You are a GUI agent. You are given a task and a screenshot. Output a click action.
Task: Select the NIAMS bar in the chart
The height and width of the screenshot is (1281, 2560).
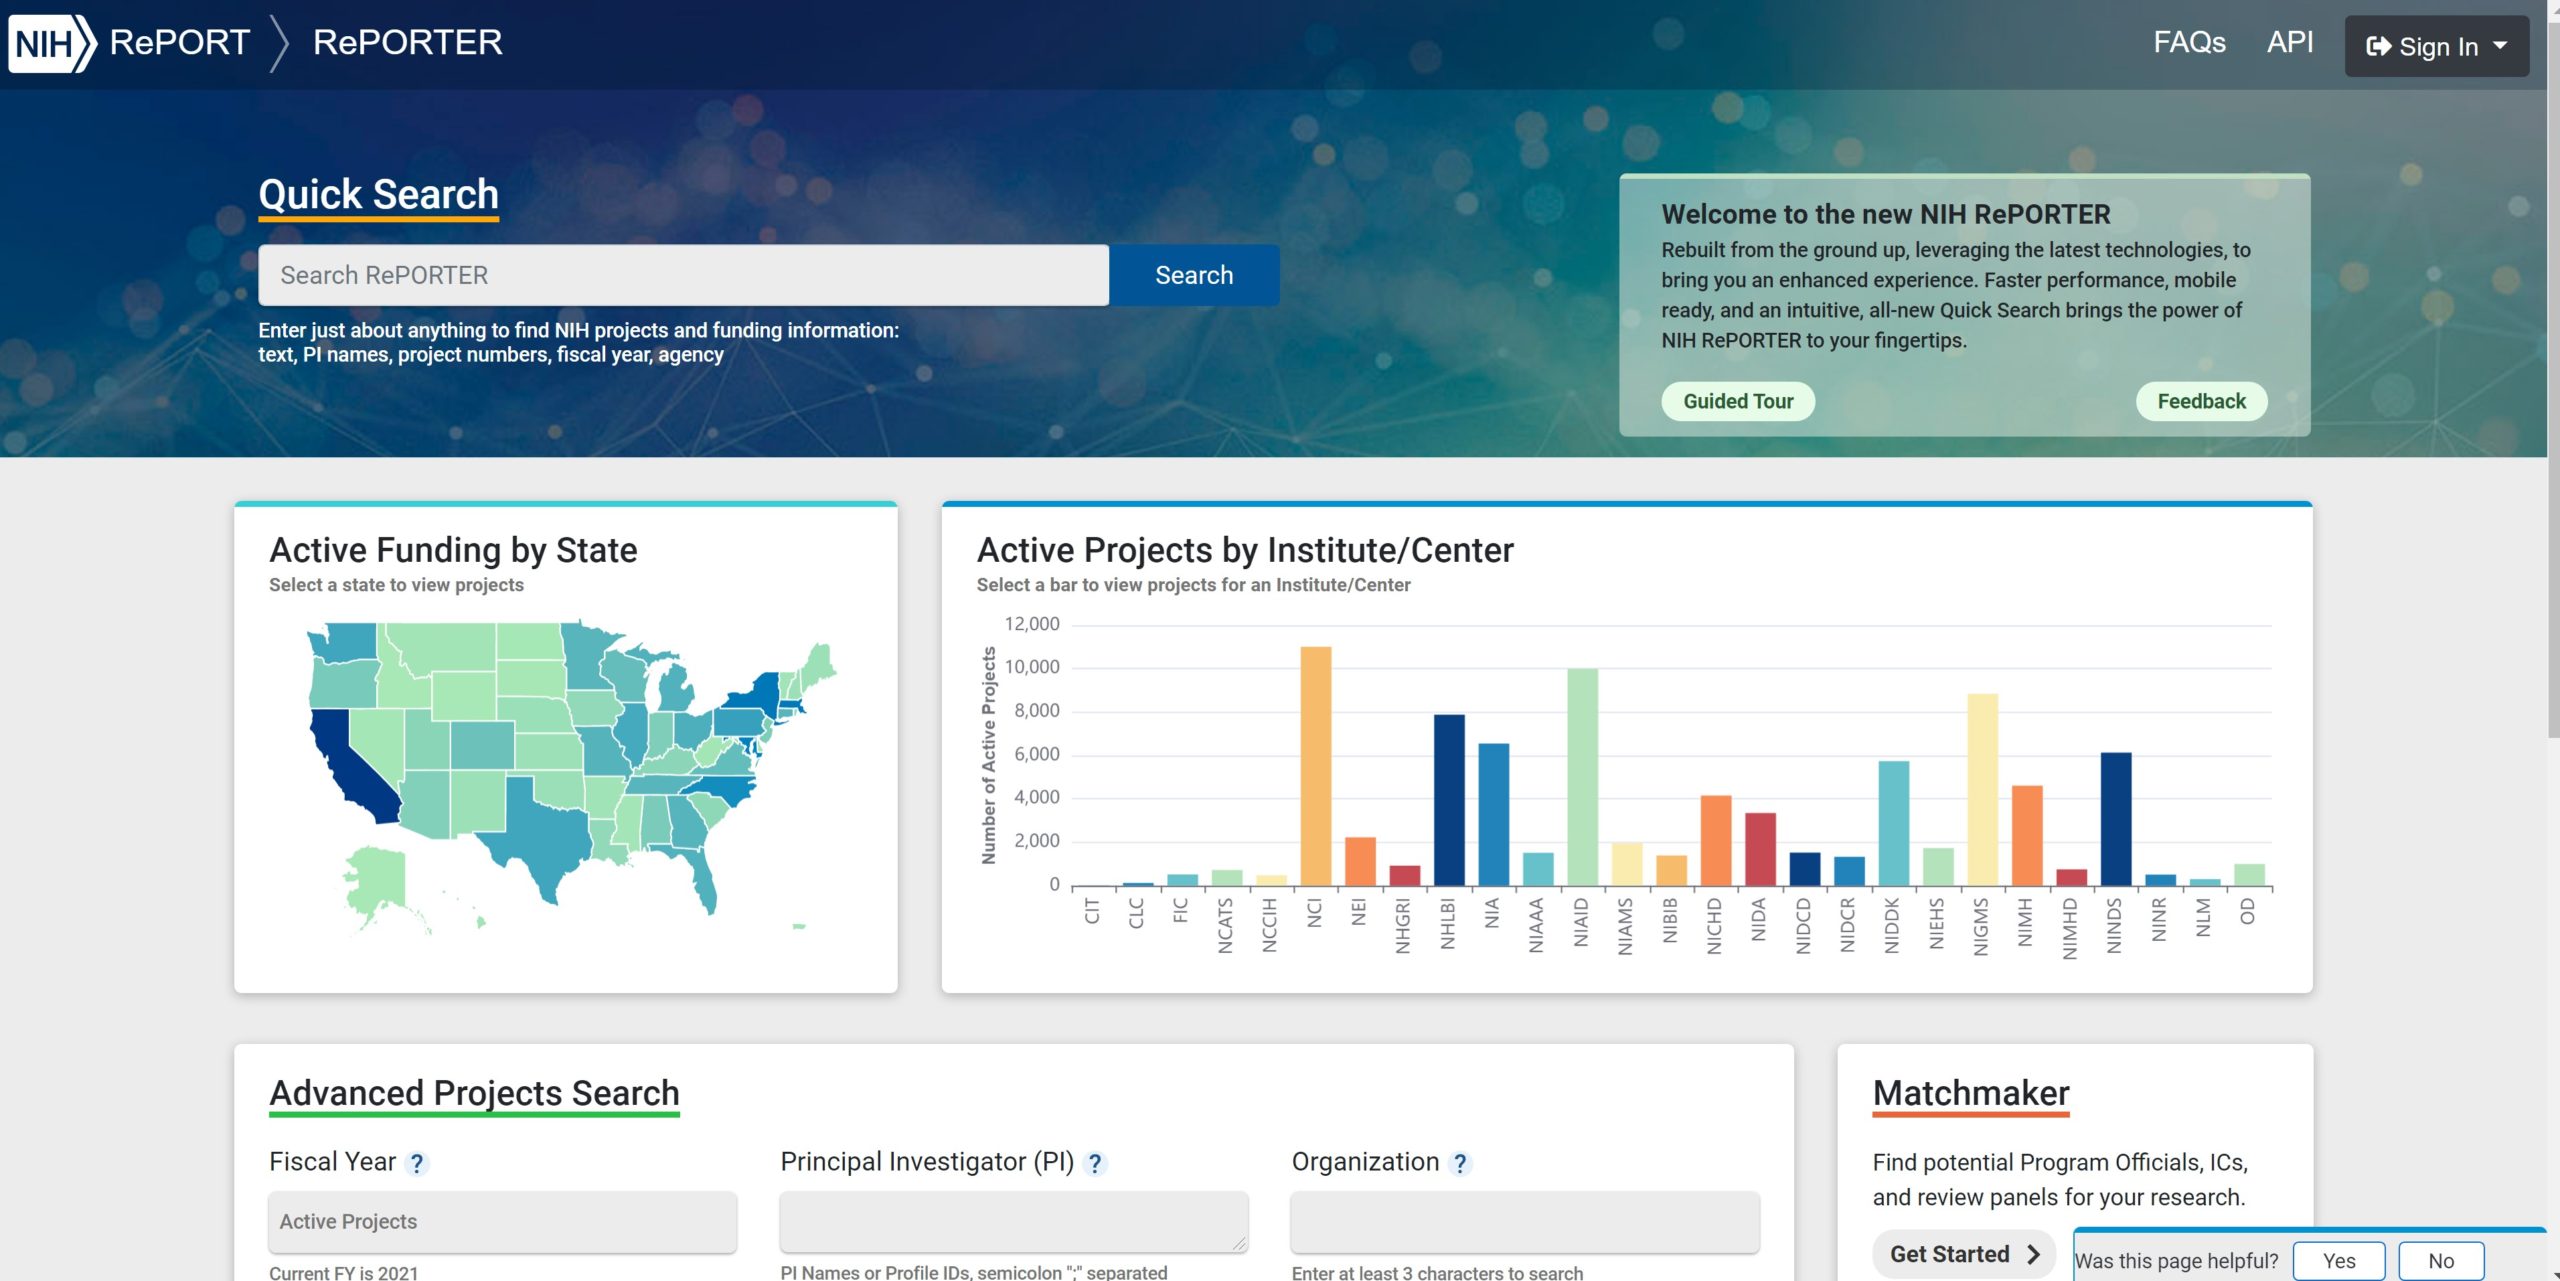tap(1627, 864)
